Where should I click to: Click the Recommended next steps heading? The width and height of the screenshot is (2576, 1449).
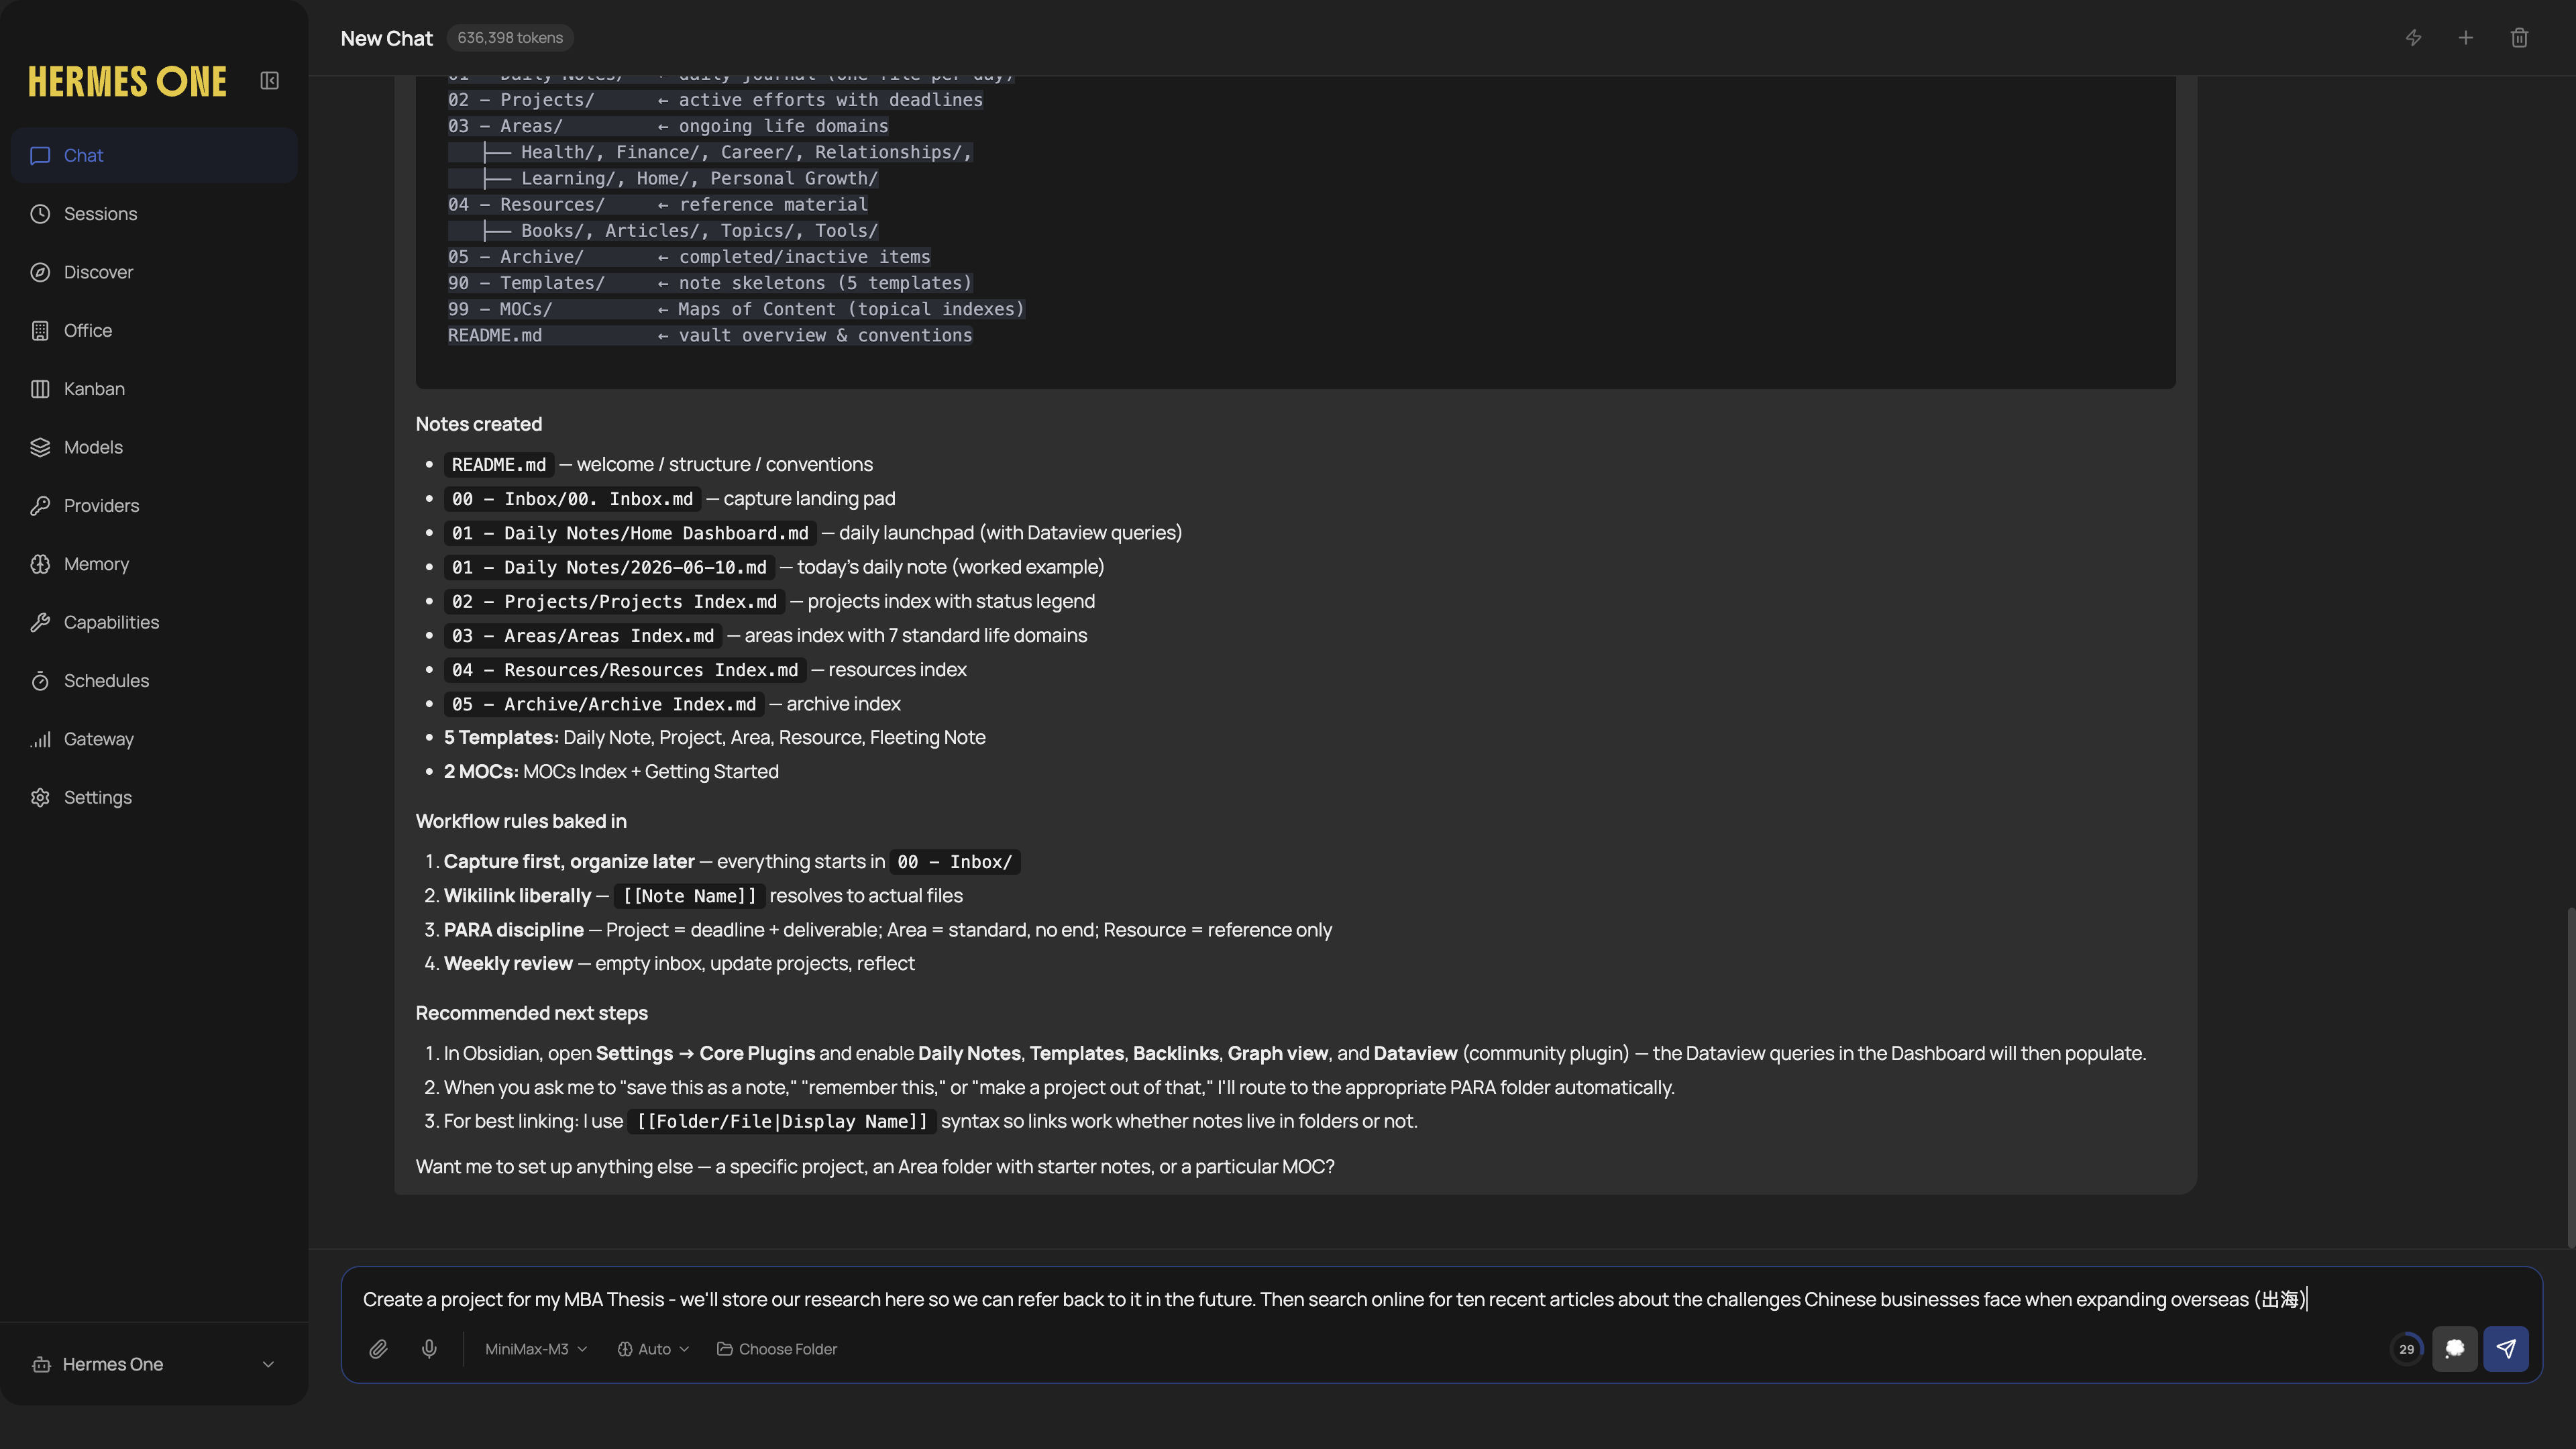click(532, 1013)
